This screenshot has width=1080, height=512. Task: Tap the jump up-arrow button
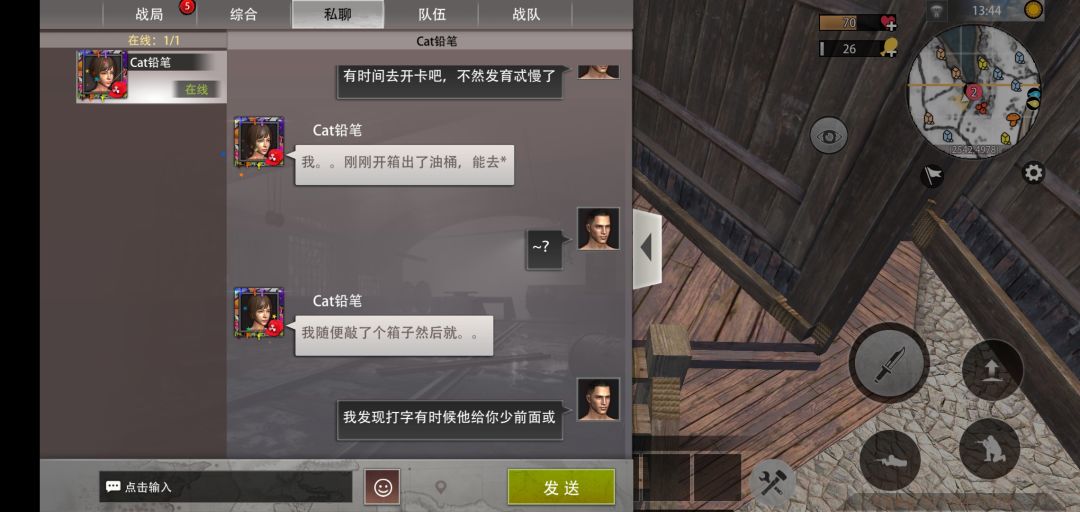point(992,371)
